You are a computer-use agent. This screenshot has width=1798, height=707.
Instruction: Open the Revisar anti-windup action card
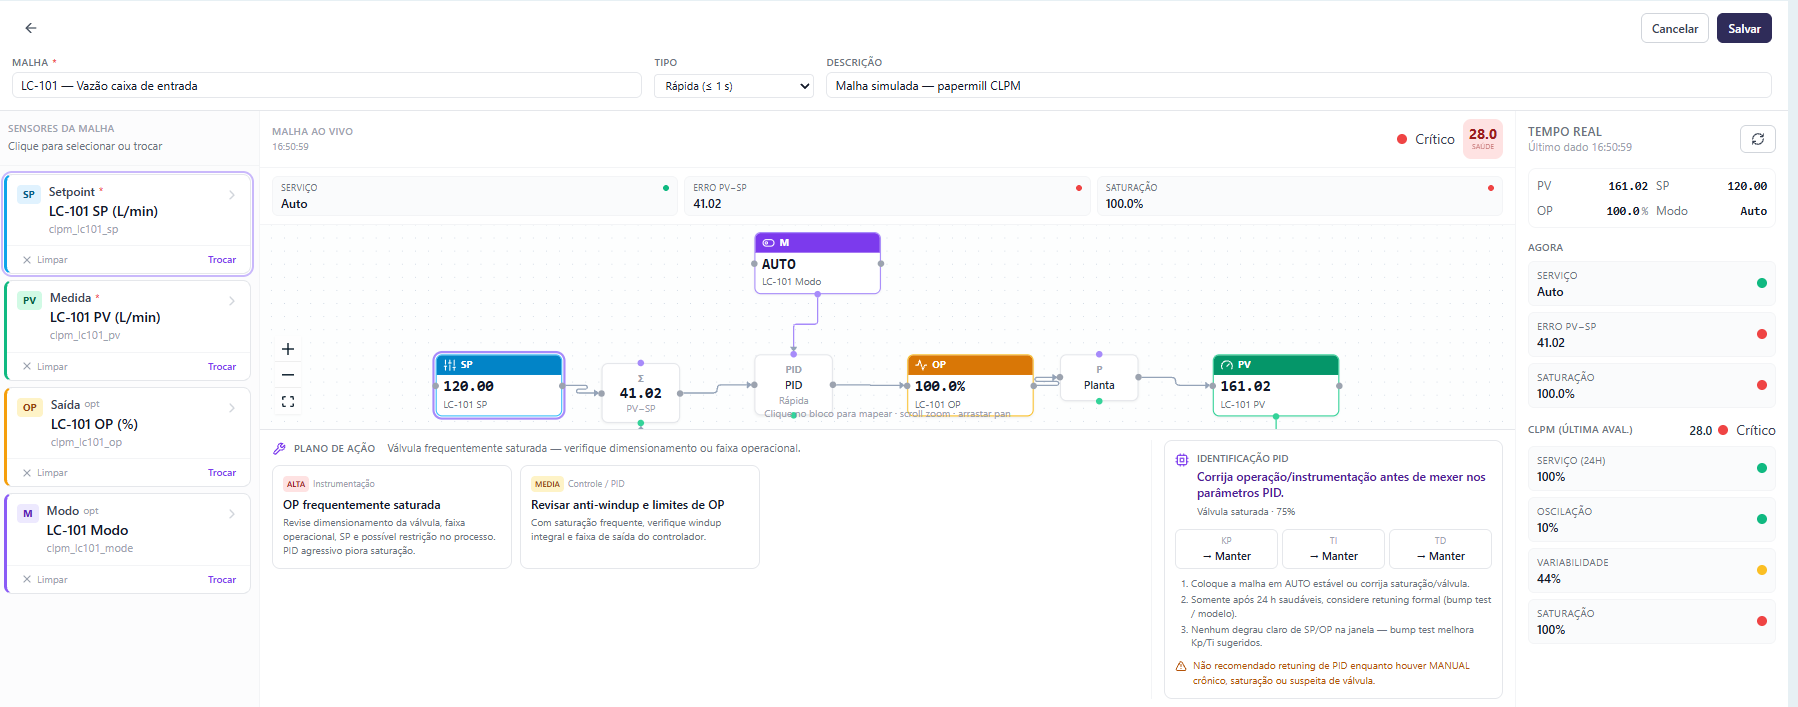pos(640,517)
